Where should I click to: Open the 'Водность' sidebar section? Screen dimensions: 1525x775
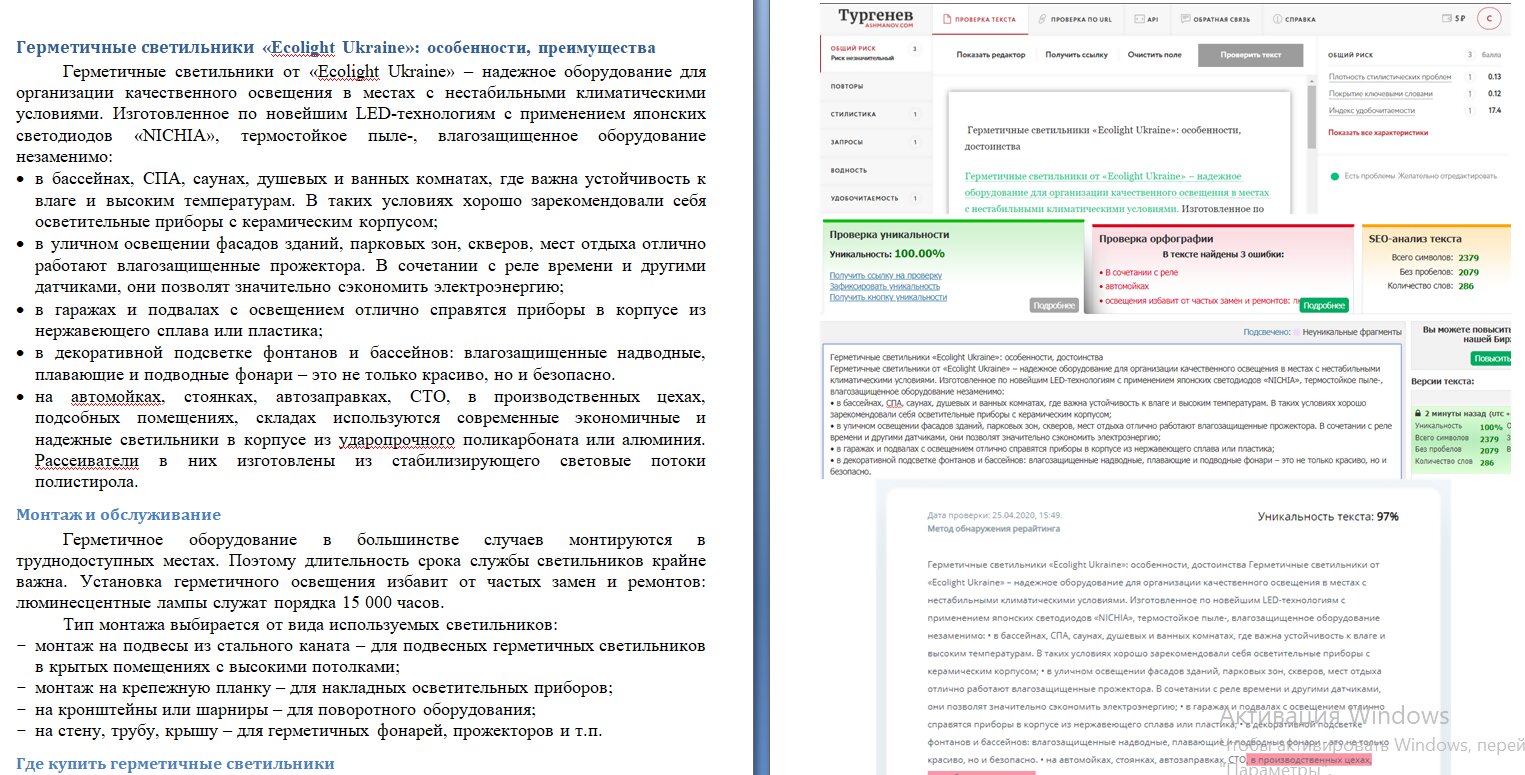coord(875,170)
